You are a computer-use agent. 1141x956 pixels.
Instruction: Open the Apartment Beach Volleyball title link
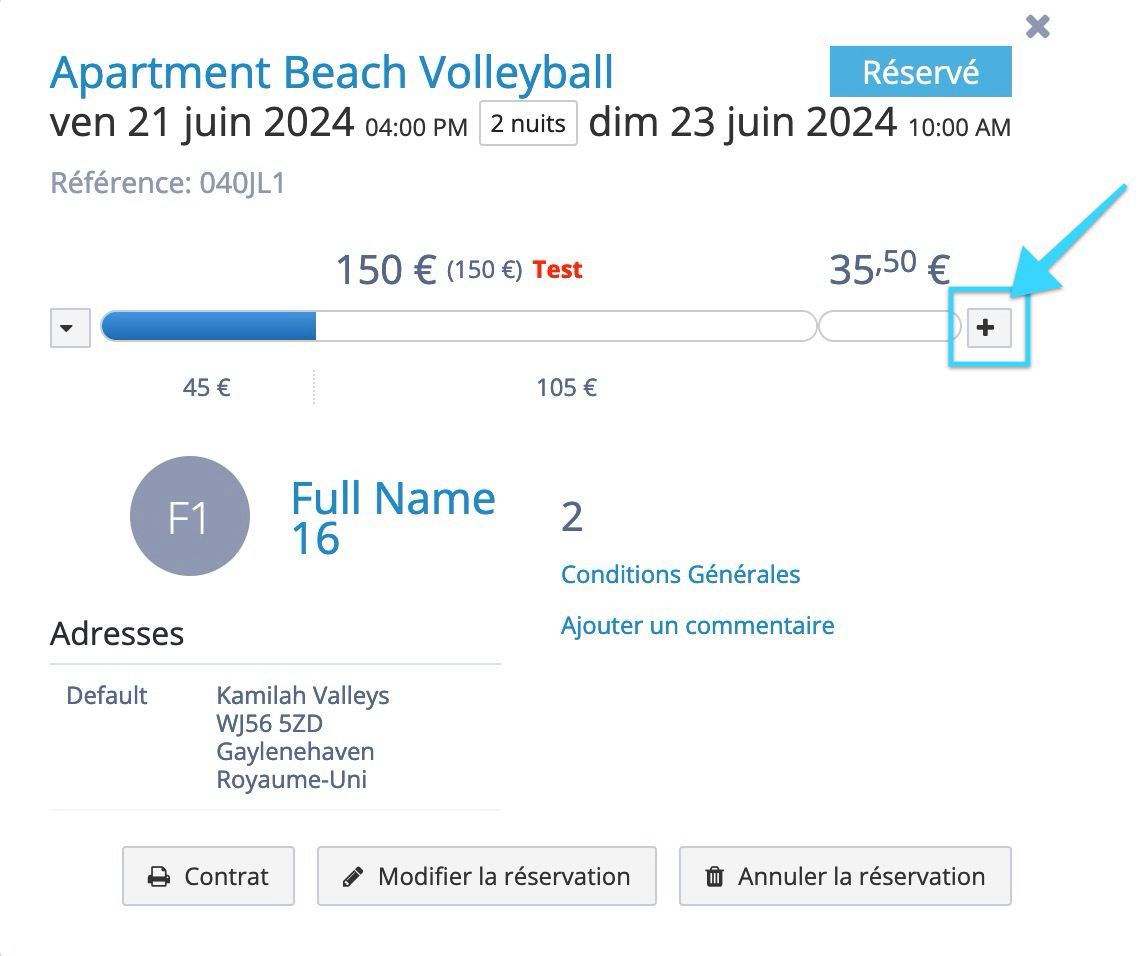coord(332,72)
